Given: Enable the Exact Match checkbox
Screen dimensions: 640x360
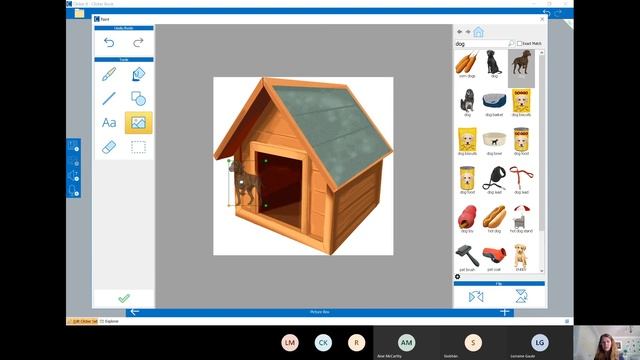Looking at the screenshot, I should (x=520, y=43).
